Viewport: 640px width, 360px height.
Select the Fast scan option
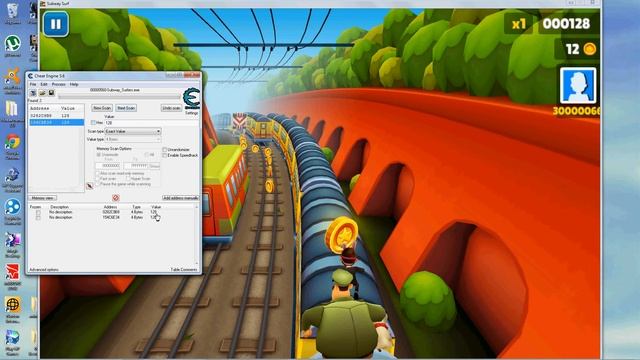coord(98,179)
